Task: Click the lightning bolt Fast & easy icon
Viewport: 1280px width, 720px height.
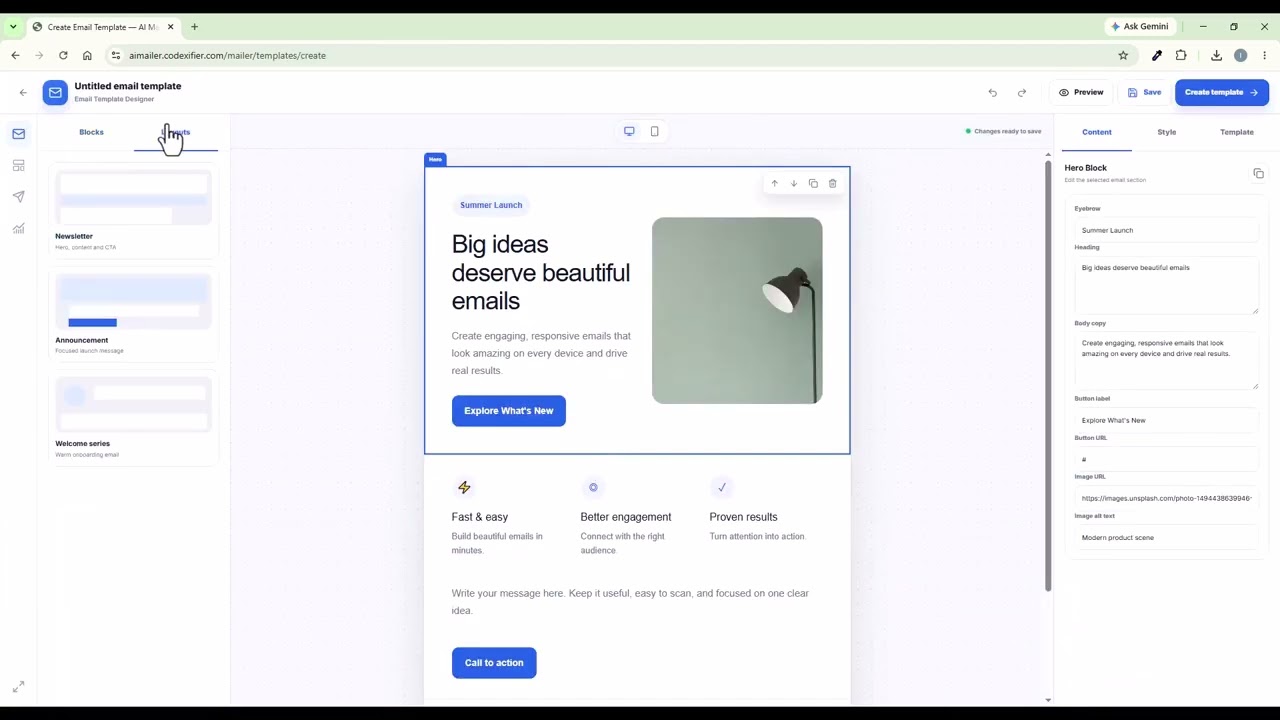Action: pos(464,487)
